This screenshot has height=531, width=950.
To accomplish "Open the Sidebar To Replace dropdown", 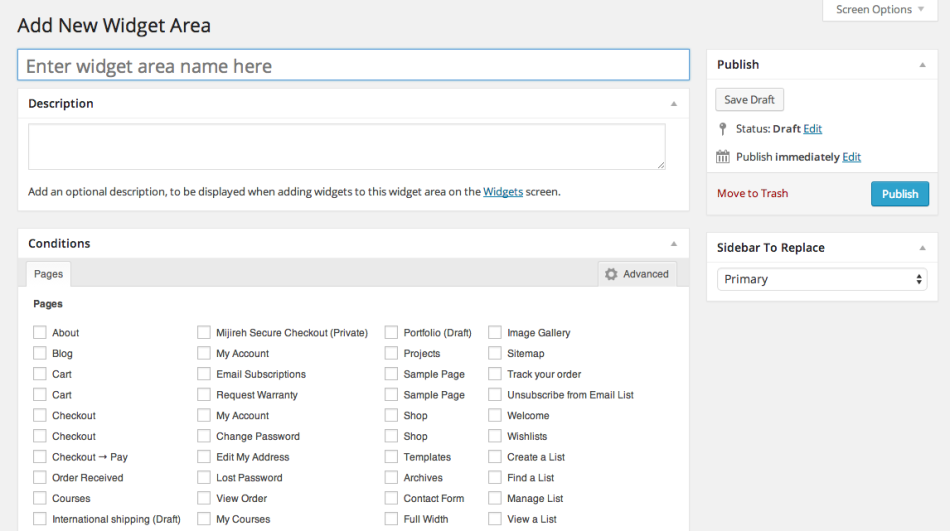I will pyautogui.click(x=822, y=279).
